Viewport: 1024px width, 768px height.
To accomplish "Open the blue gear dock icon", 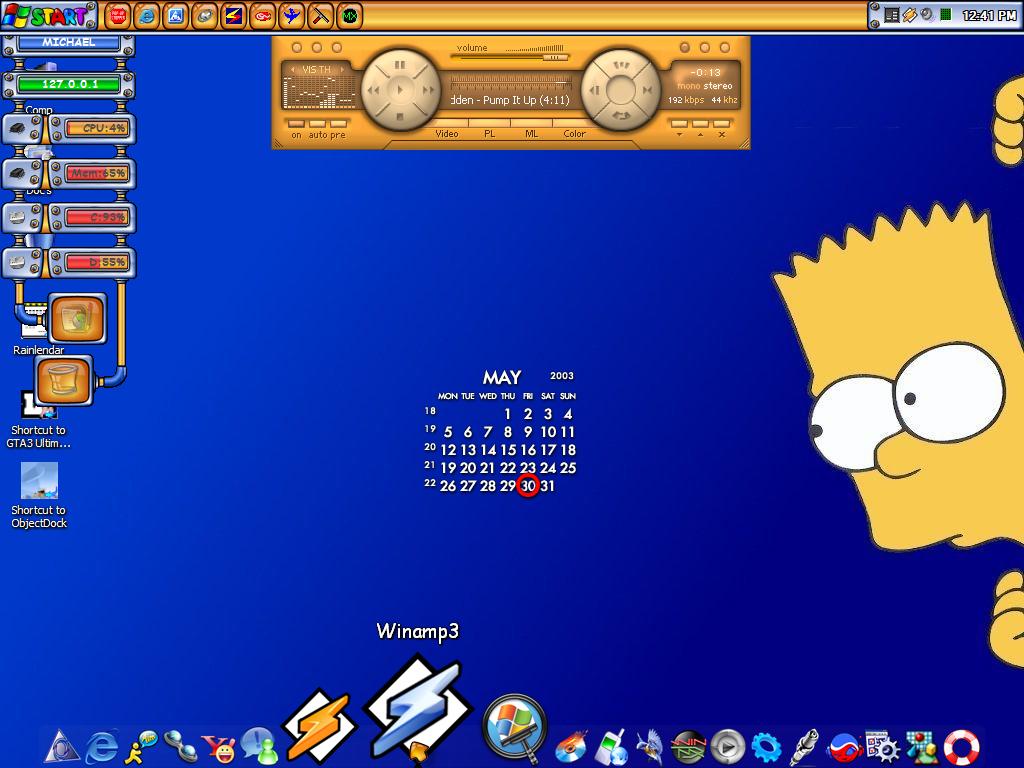I will [766, 747].
